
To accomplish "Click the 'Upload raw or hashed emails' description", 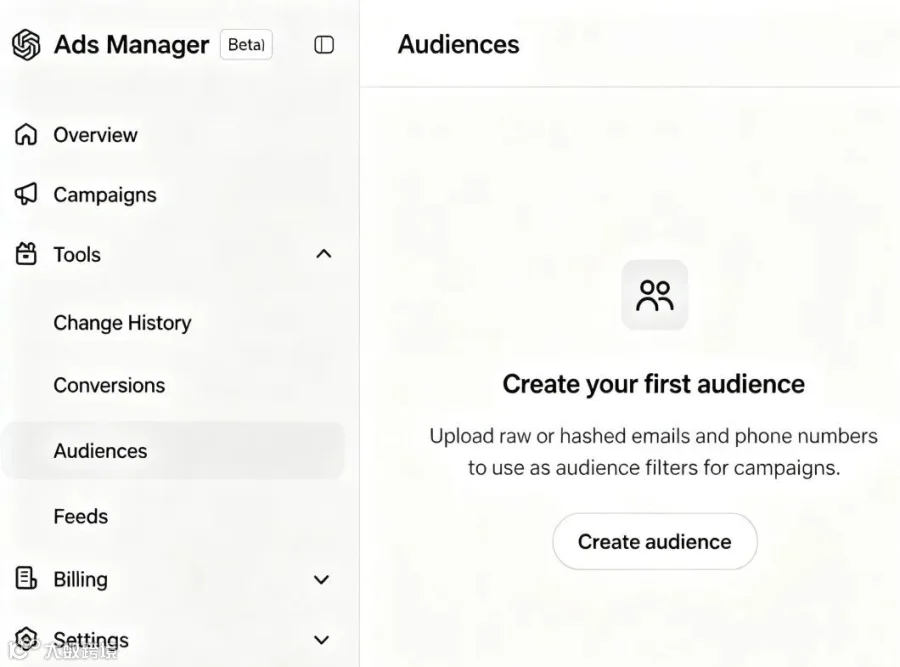I will [x=654, y=452].
